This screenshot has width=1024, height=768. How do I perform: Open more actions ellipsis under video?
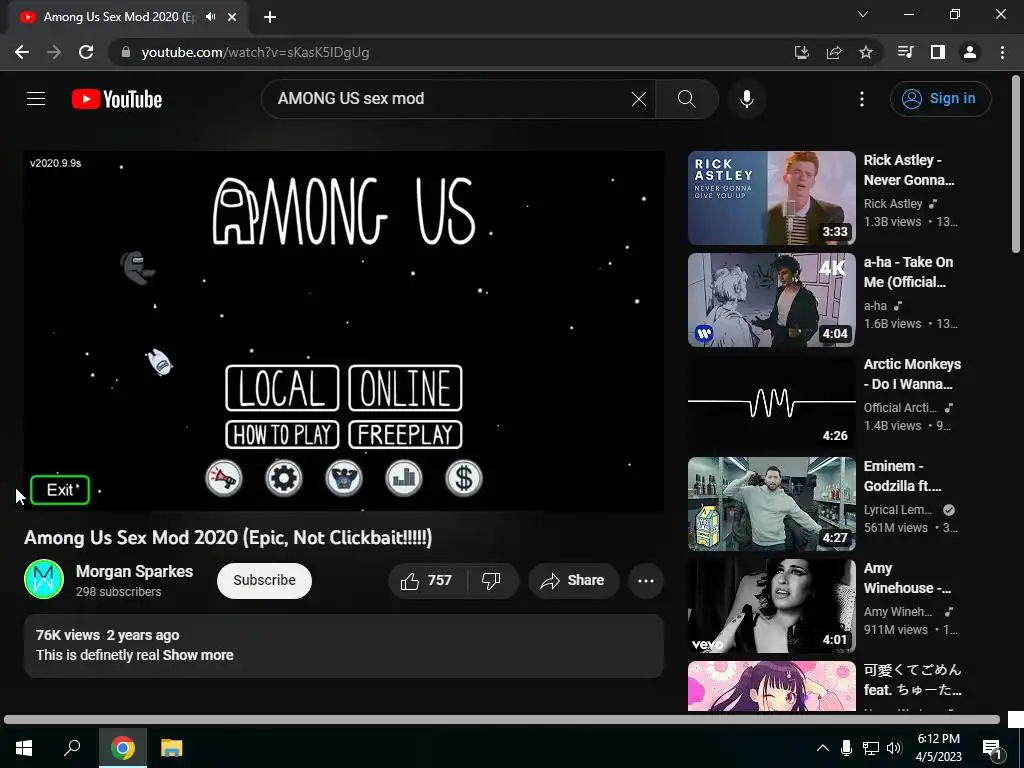646,581
